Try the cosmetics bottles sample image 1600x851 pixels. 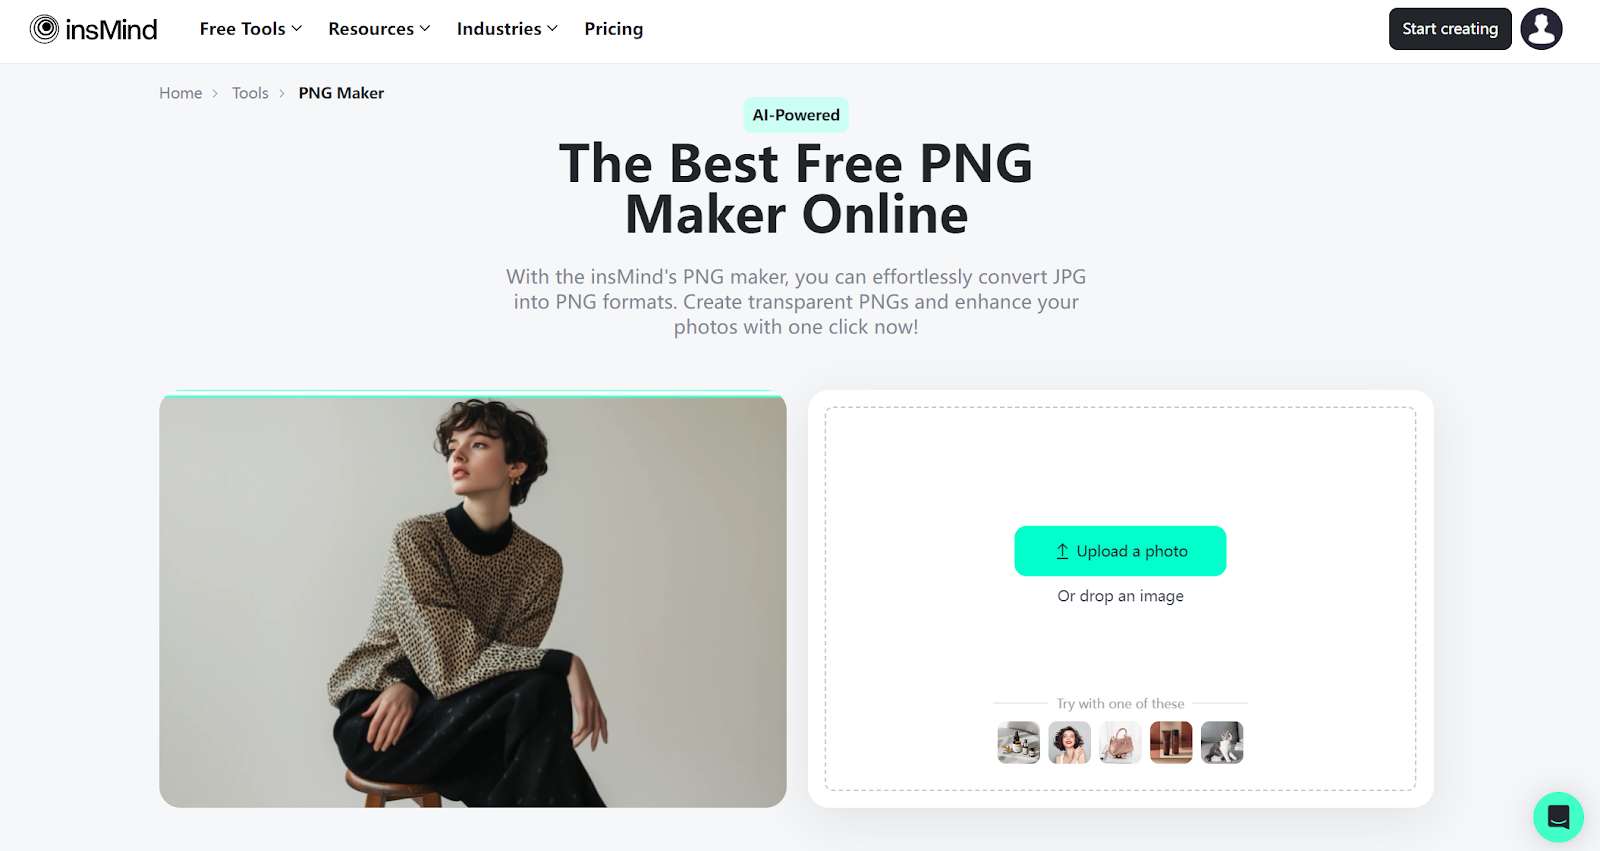tap(1018, 743)
